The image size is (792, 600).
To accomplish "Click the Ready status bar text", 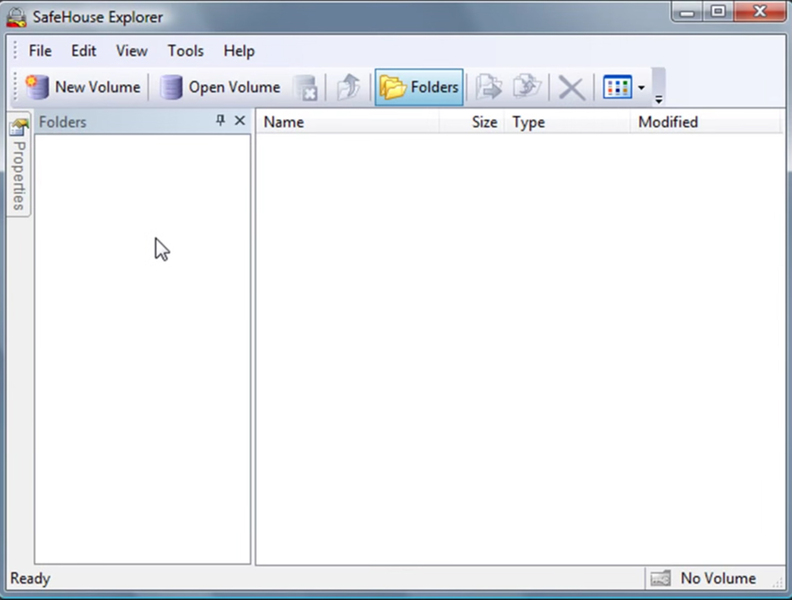I will (x=30, y=578).
